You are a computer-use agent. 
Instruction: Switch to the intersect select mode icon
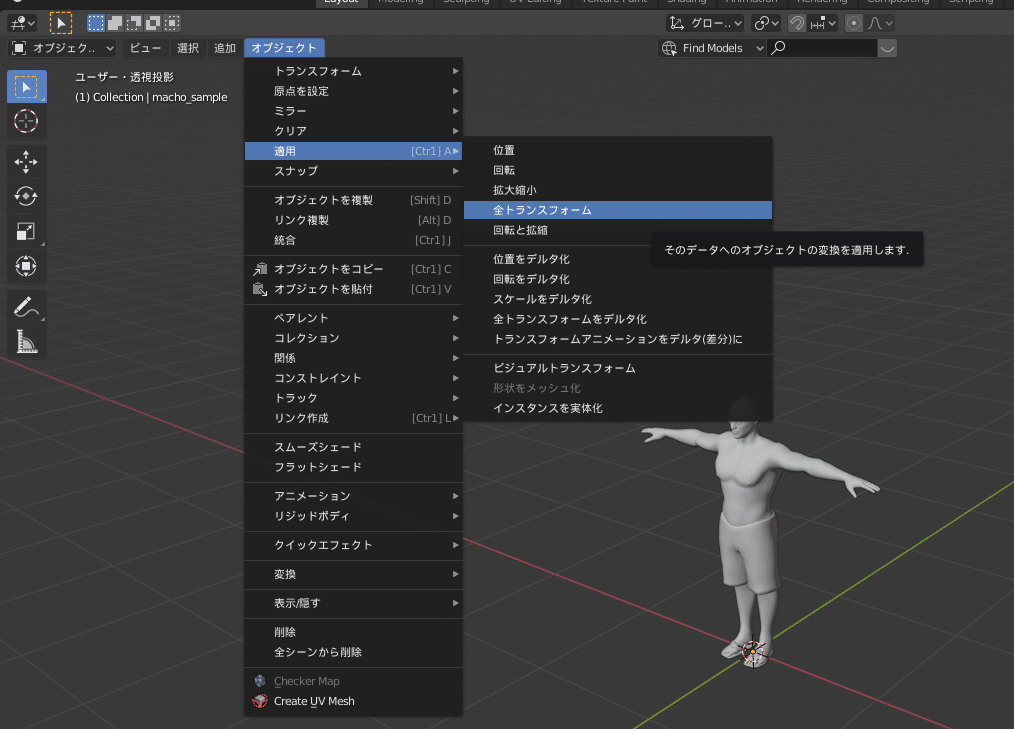coord(173,23)
